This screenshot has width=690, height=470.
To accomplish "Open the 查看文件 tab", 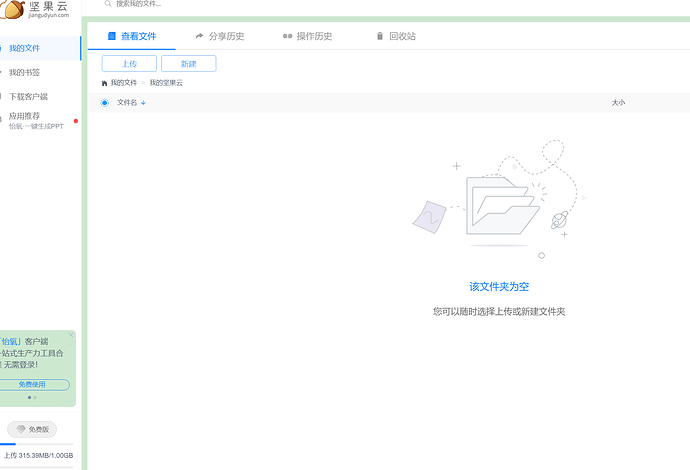I will click(132, 36).
